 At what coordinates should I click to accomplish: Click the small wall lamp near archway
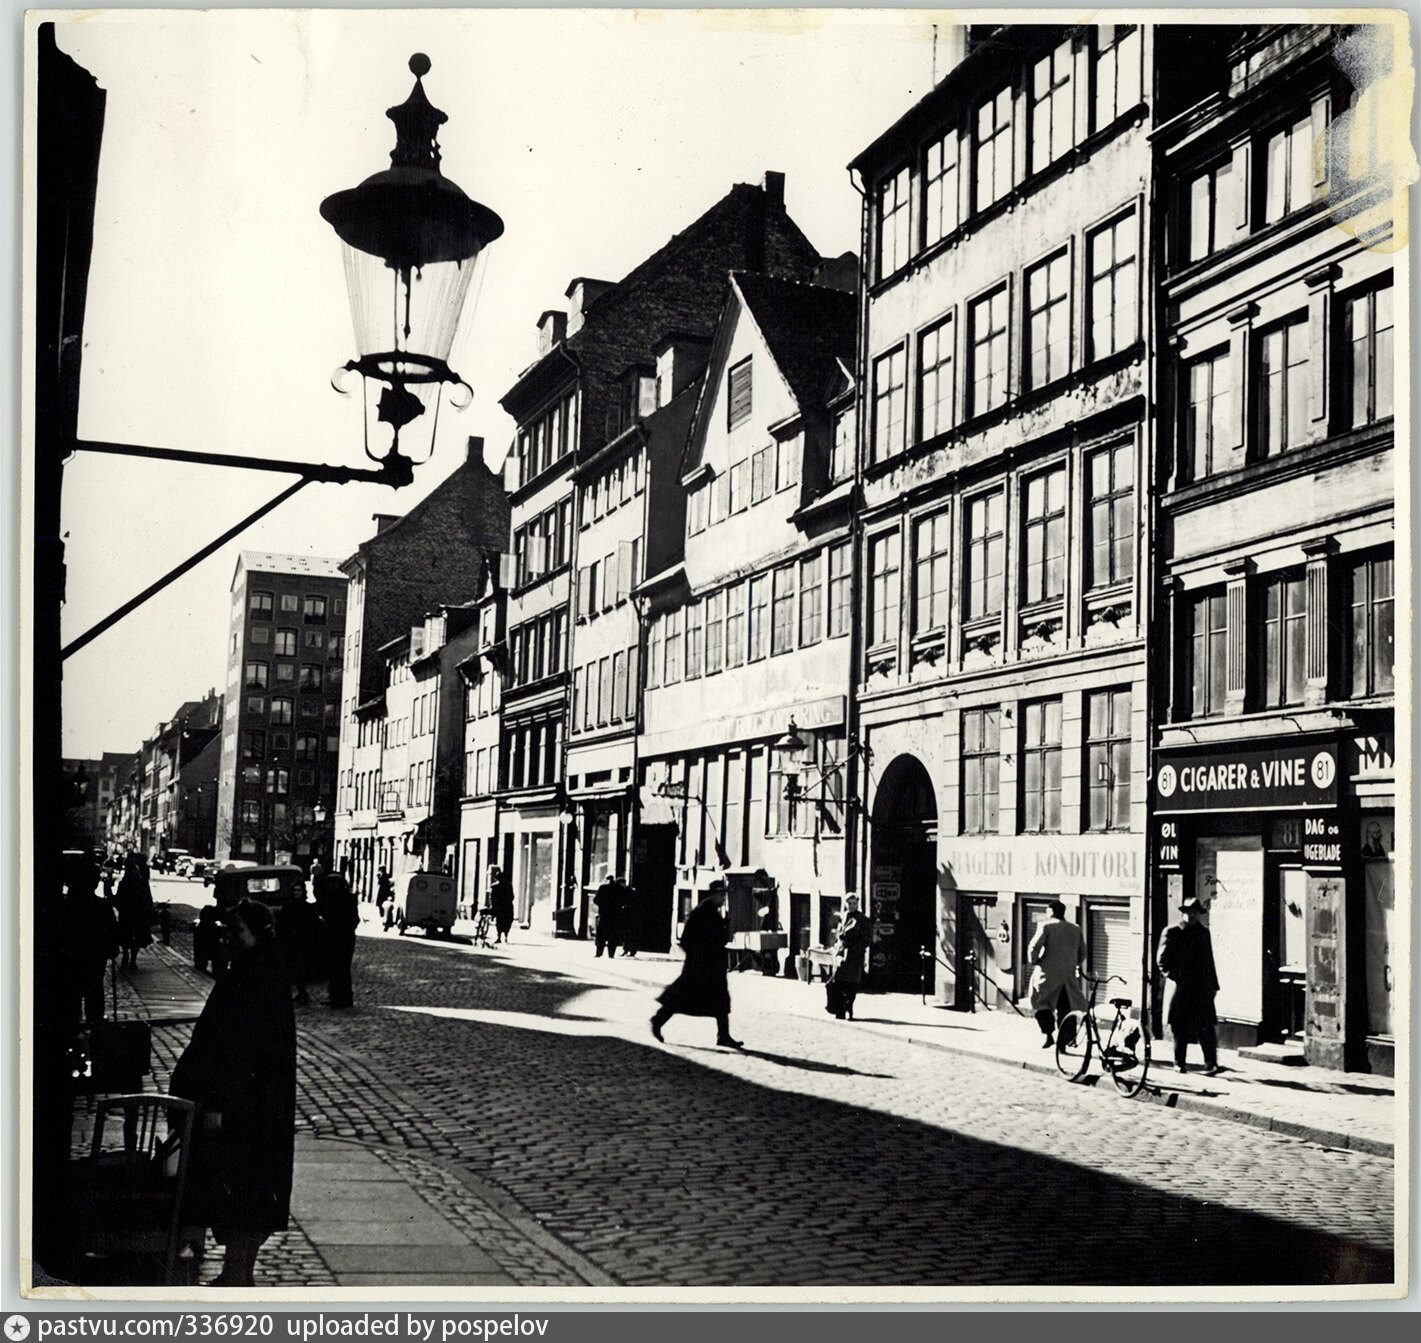click(791, 752)
